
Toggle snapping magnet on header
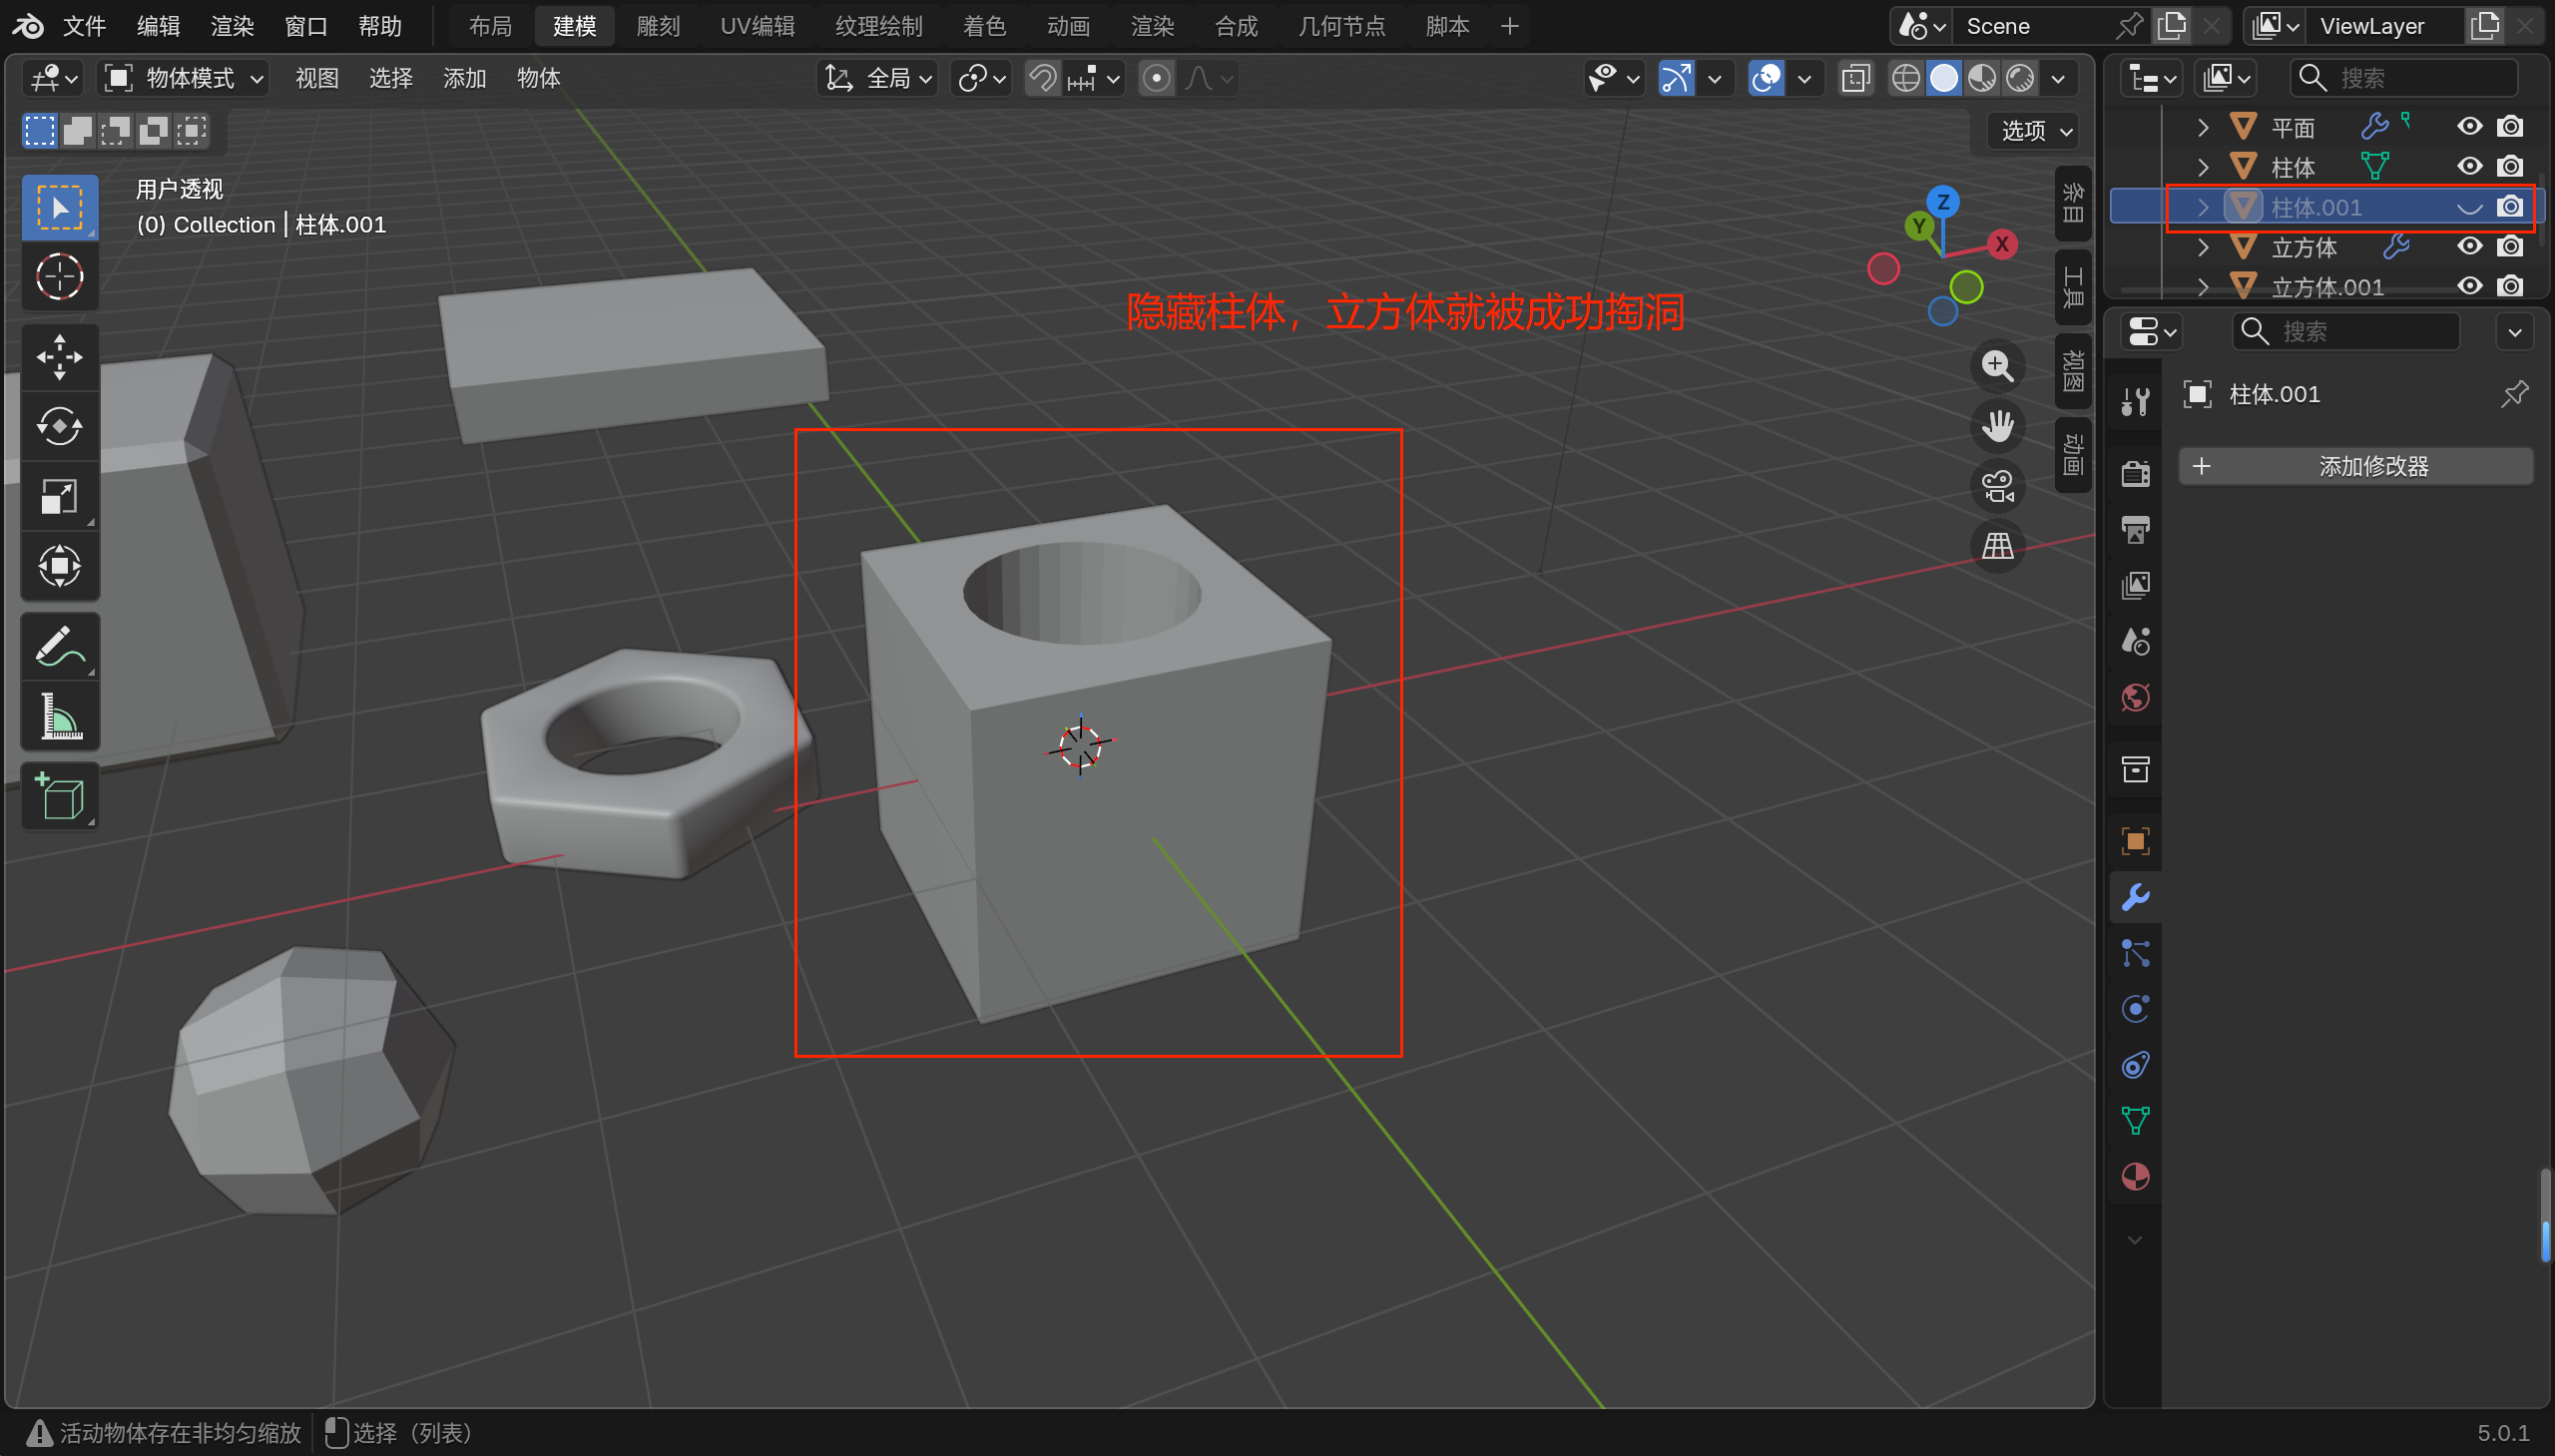coord(1043,78)
